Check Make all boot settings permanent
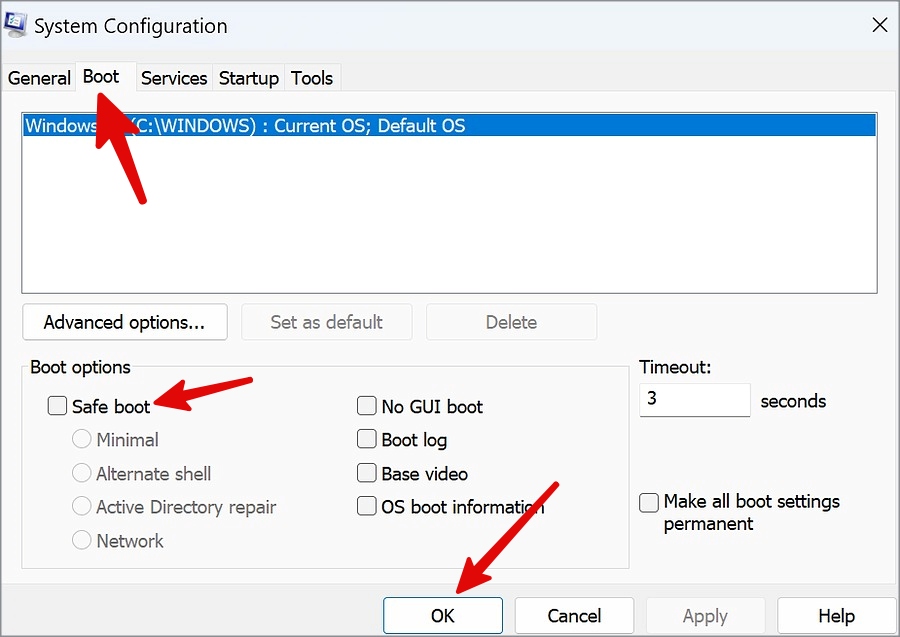The image size is (900, 637). [x=649, y=503]
